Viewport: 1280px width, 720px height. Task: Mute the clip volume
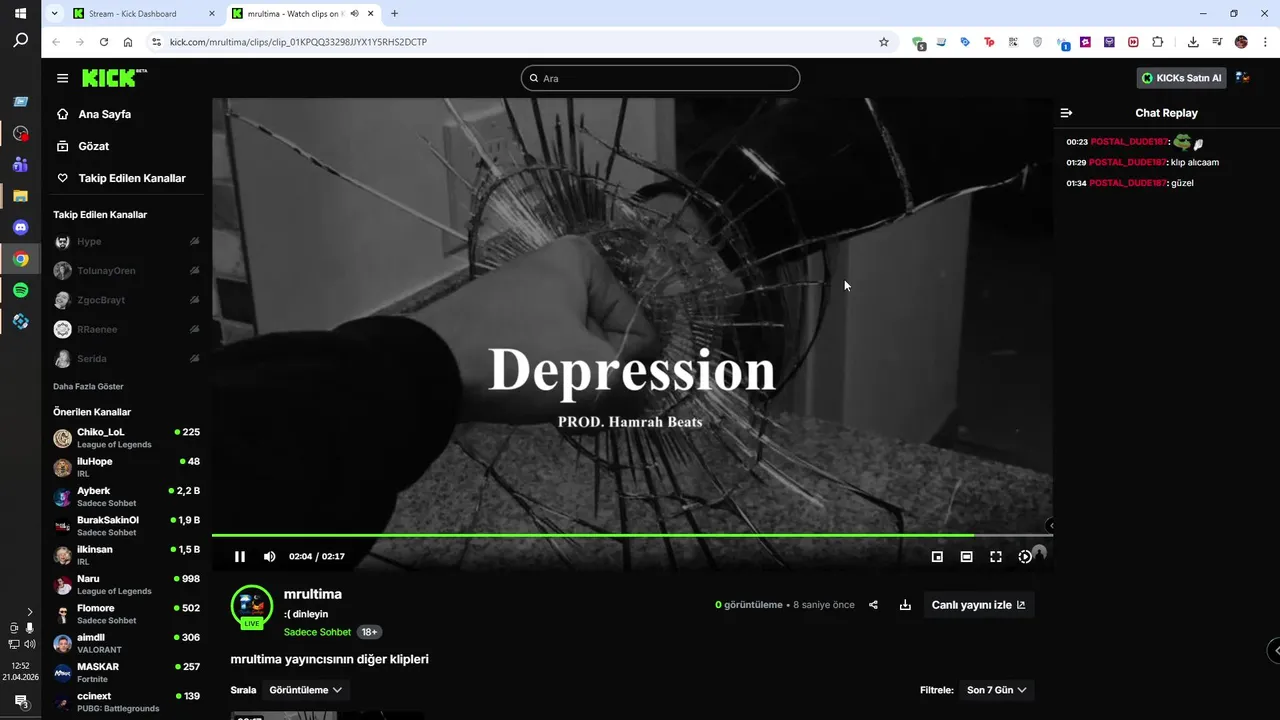pos(269,557)
